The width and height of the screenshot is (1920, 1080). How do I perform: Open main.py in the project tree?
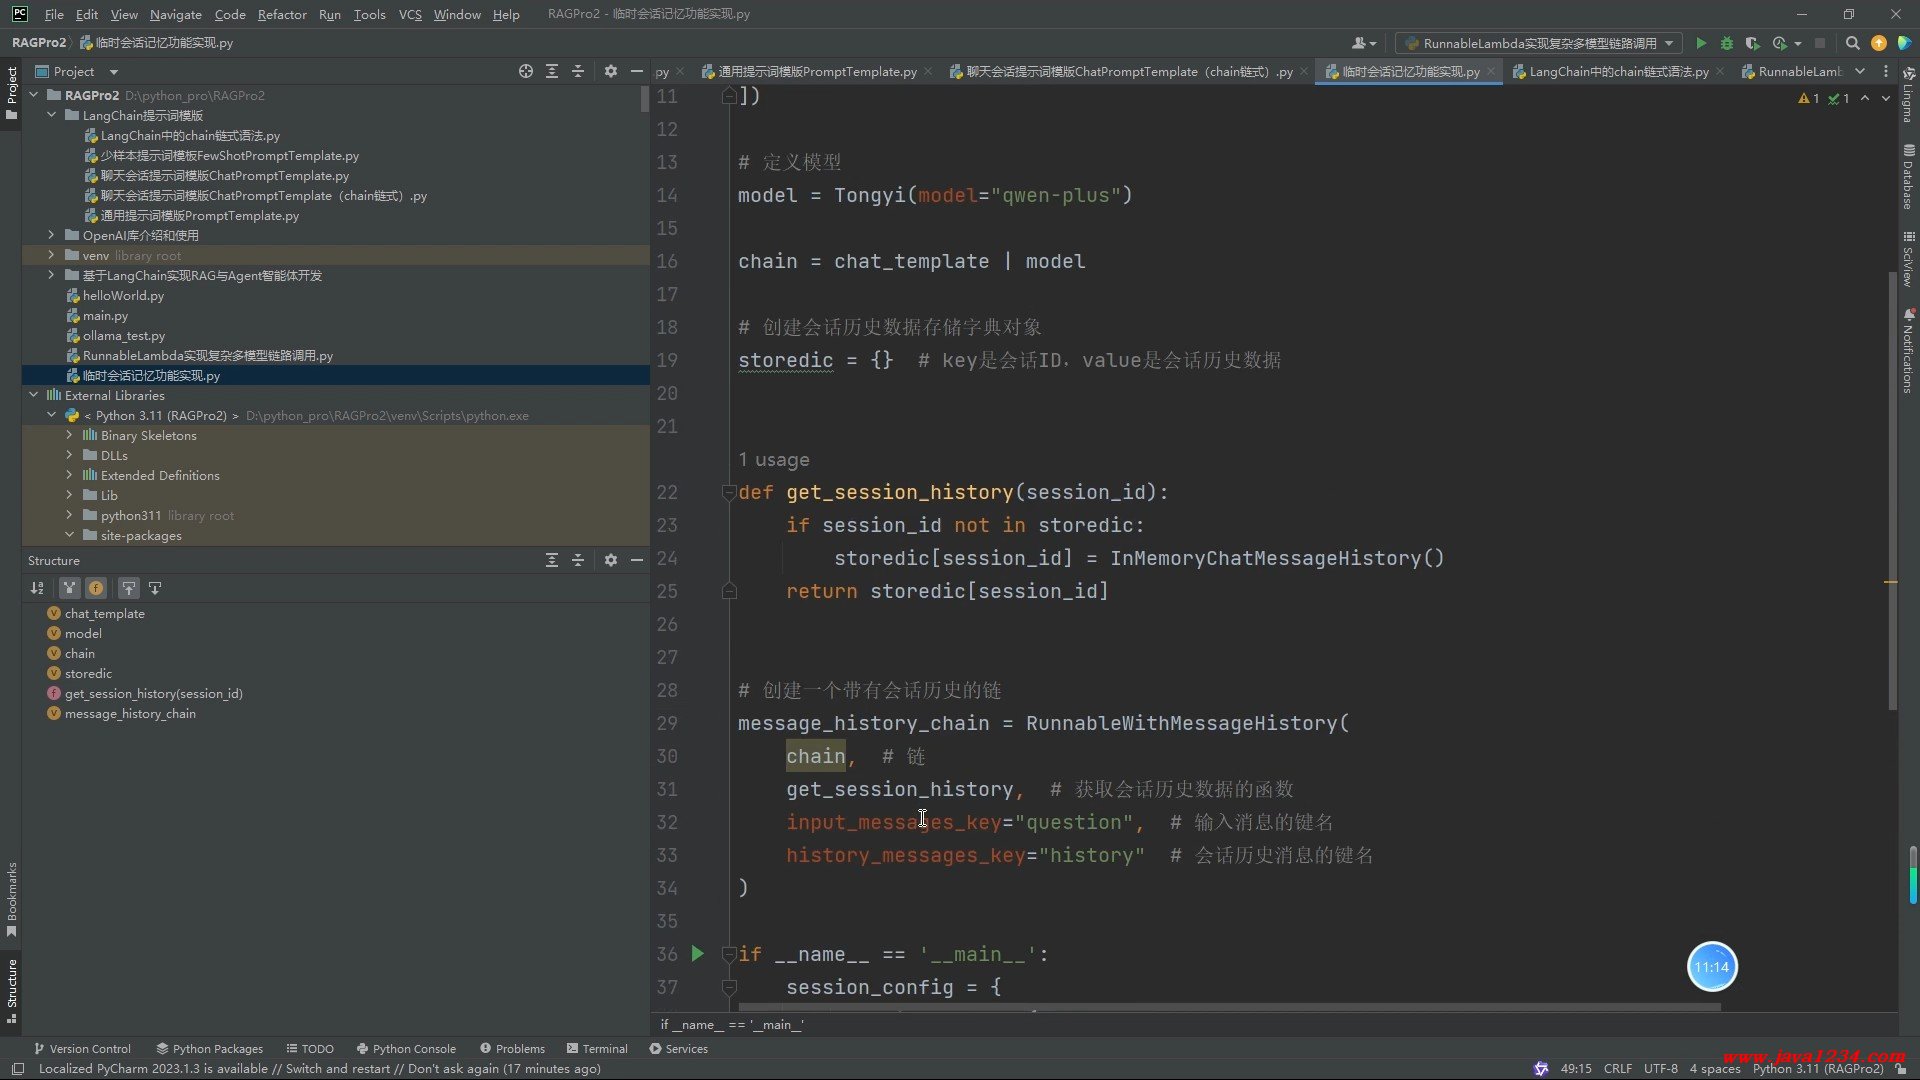[x=105, y=315]
